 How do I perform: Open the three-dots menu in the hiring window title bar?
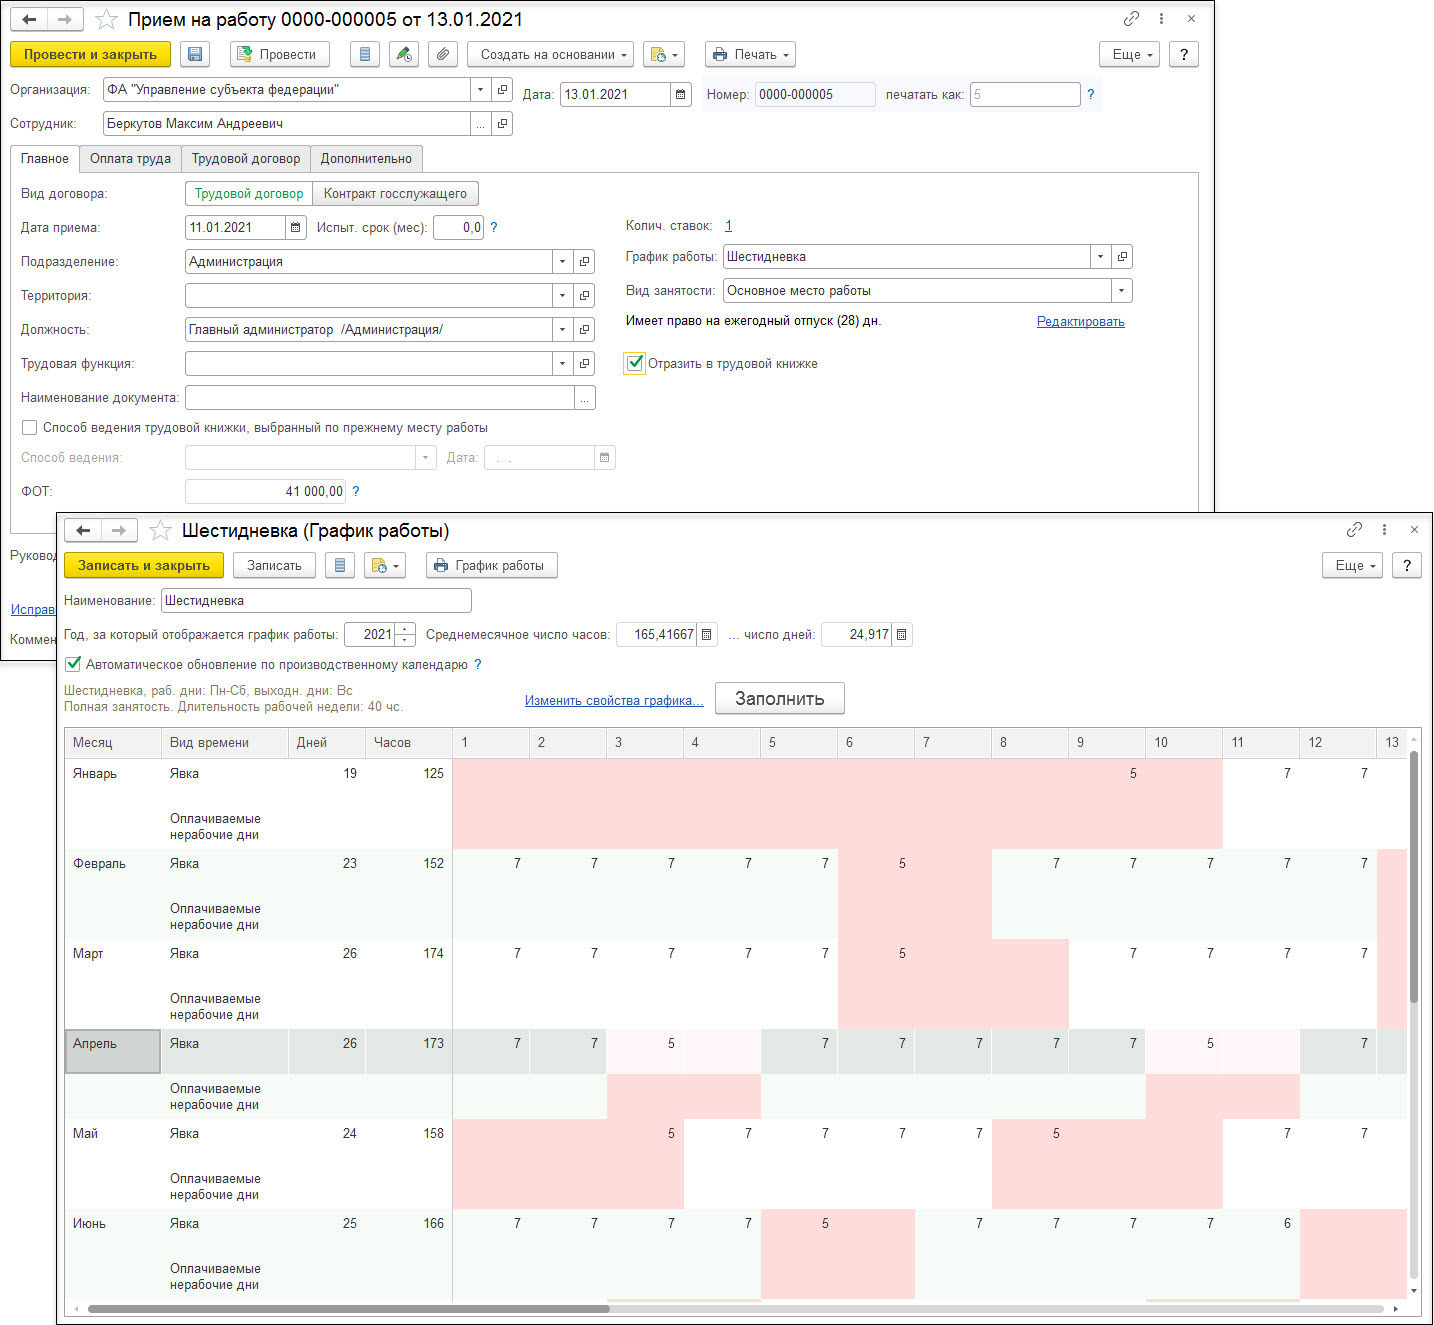point(1161,19)
